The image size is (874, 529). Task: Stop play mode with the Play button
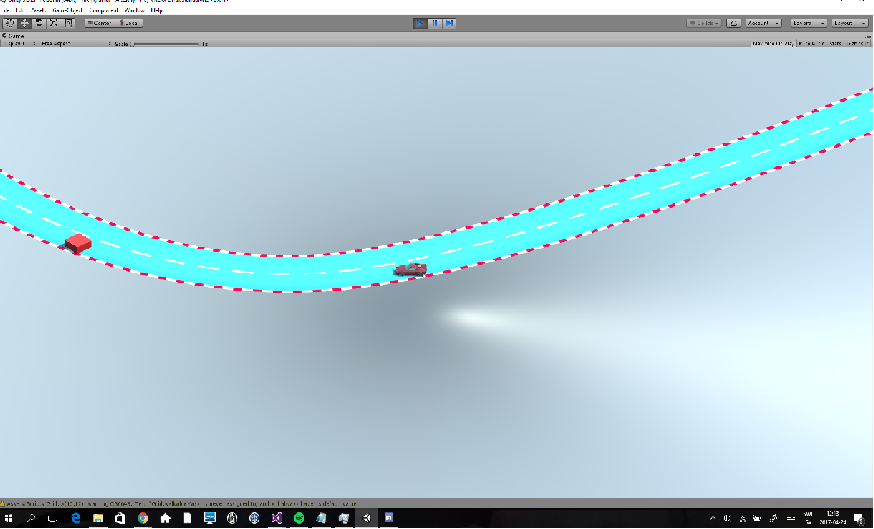pyautogui.click(x=420, y=22)
